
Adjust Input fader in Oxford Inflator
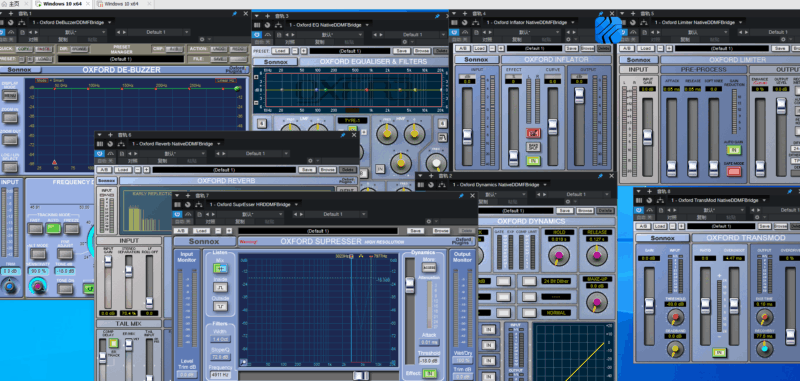tap(467, 136)
